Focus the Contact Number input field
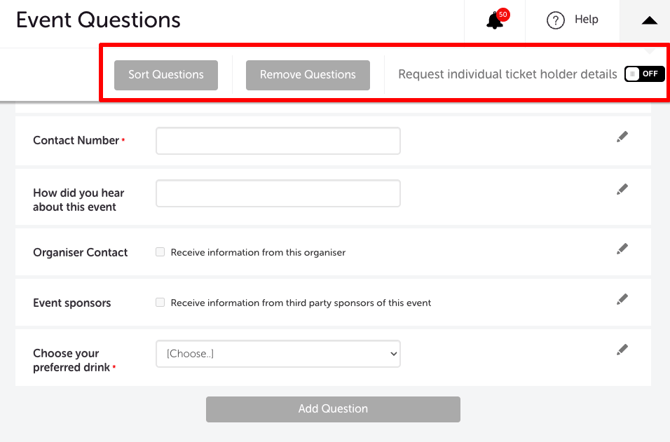Screen dimensions: 670x442 278,141
